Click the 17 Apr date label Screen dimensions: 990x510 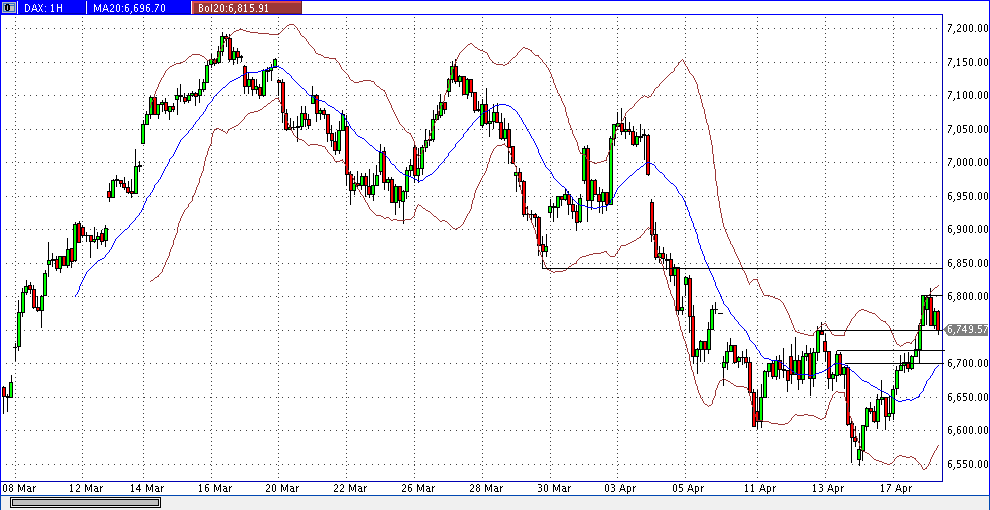(897, 488)
